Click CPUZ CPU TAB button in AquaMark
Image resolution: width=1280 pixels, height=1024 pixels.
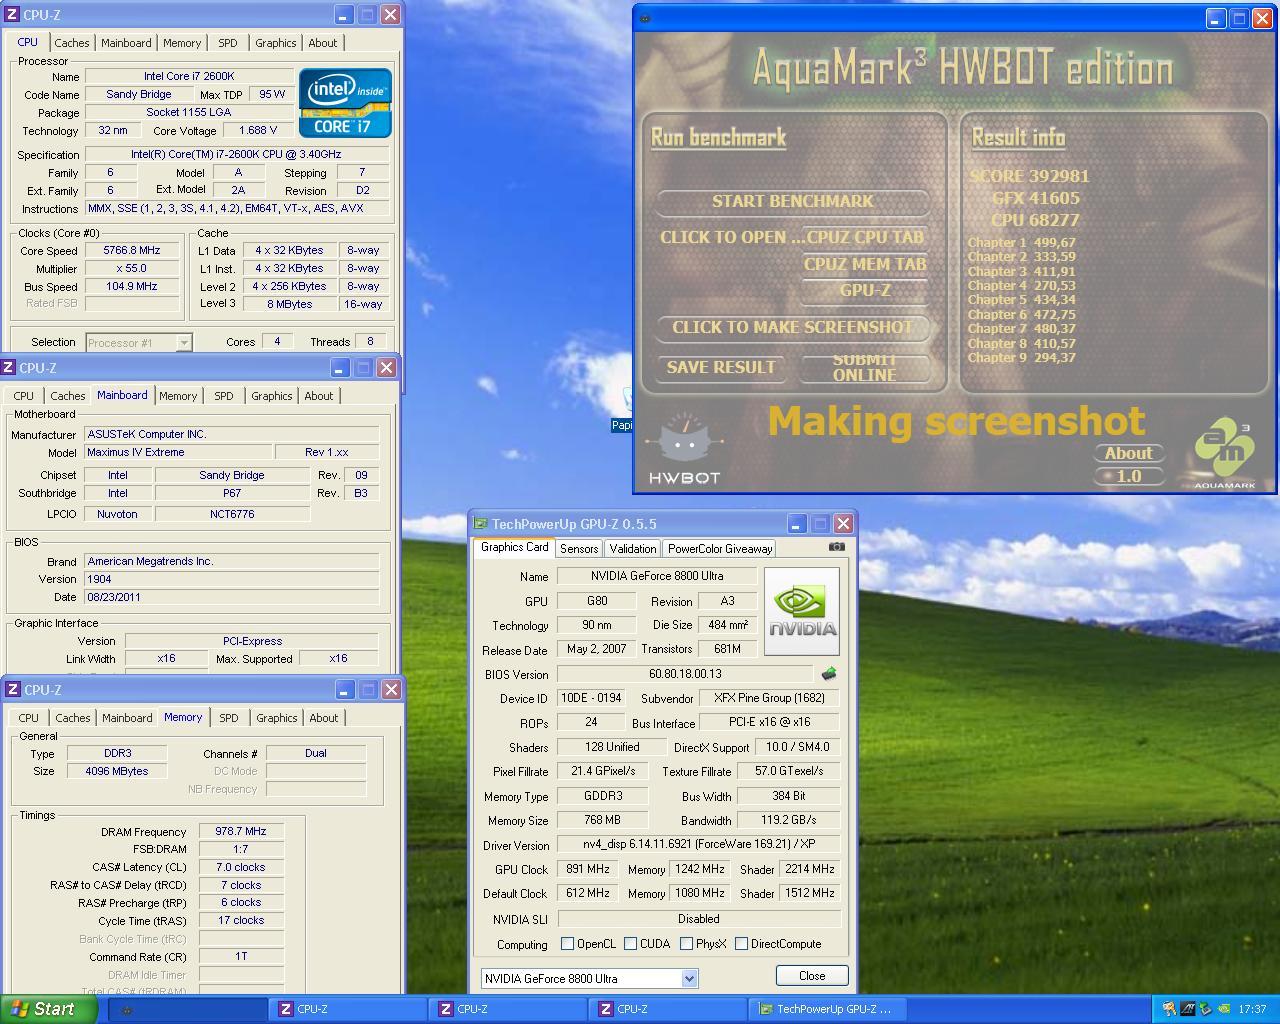(x=865, y=237)
